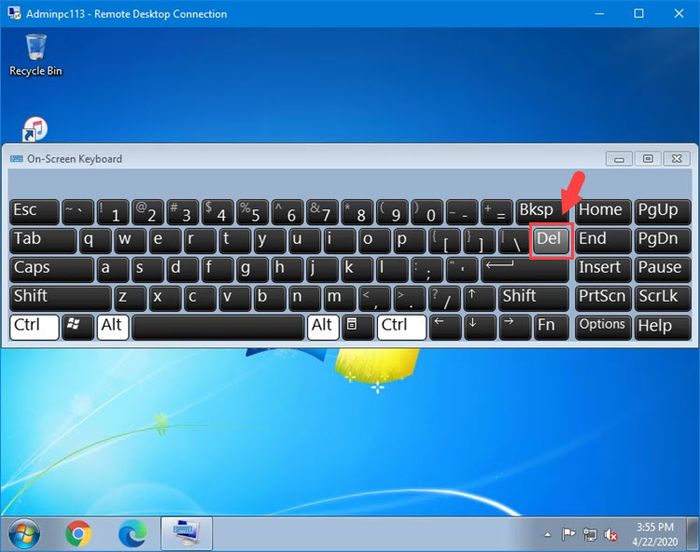Image resolution: width=700 pixels, height=552 pixels.
Task: Click the Home key
Action: [603, 212]
